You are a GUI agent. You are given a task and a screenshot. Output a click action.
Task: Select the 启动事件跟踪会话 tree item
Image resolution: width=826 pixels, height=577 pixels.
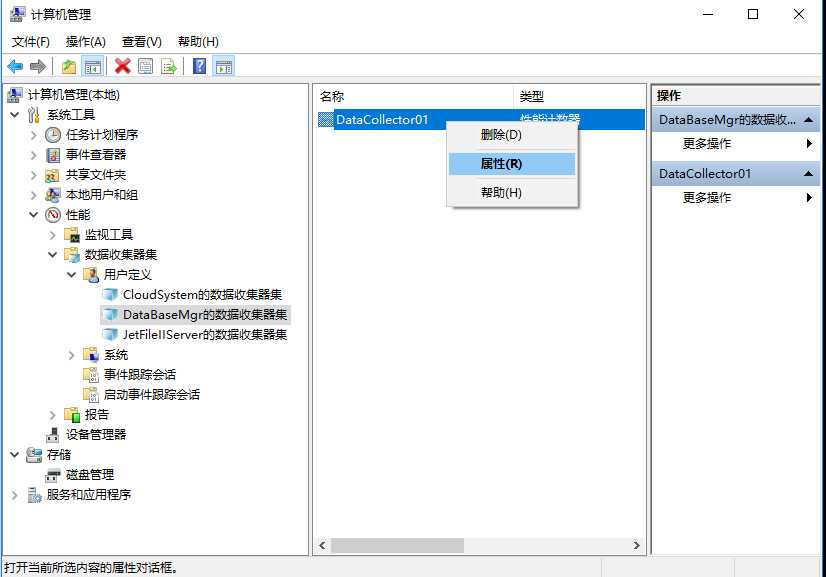[152, 395]
